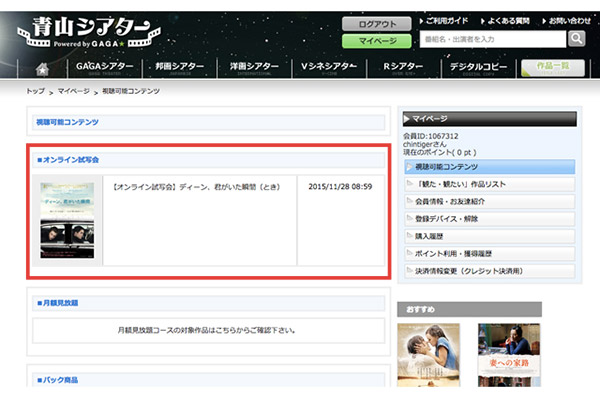Open 「観た・観たい」作品リスト sidebar item
Image resolution: width=600 pixels, height=399 pixels.
click(x=489, y=184)
